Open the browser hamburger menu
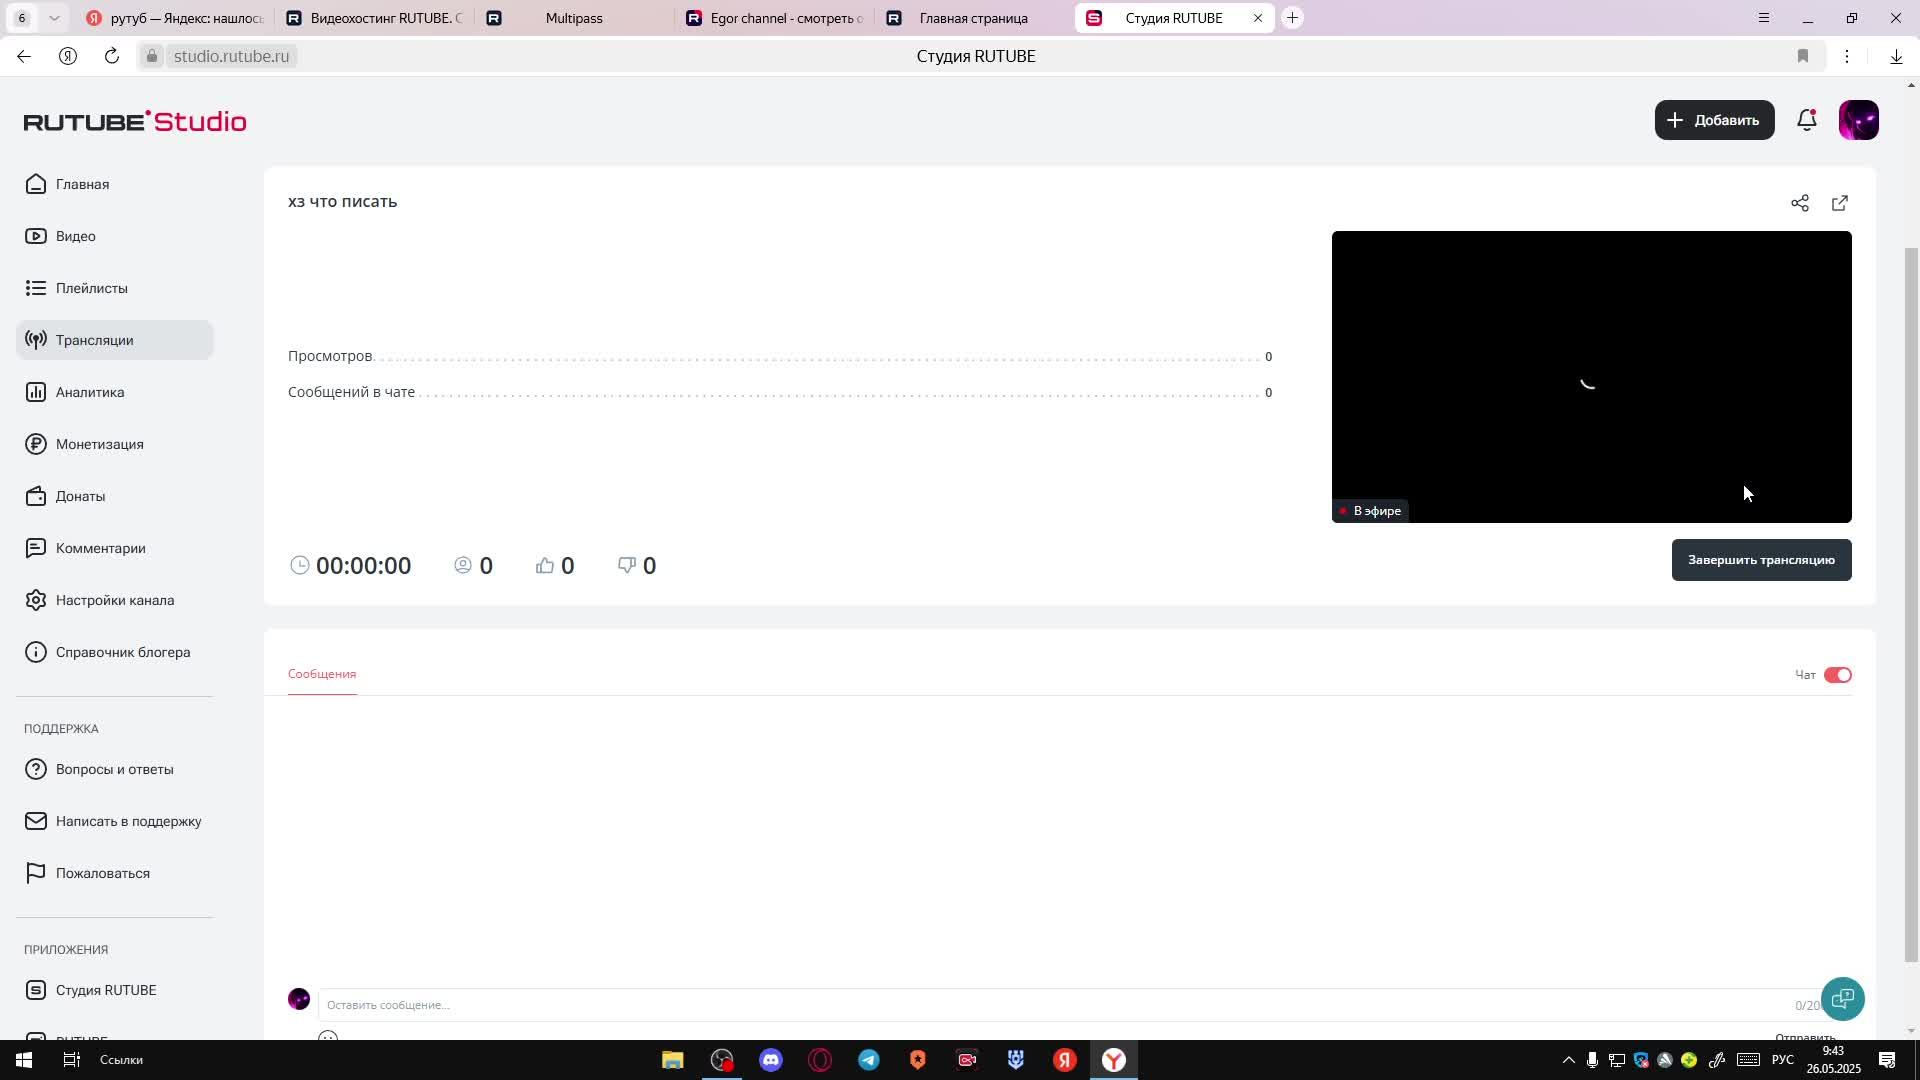Screen dimensions: 1920x1080 pos(1764,18)
